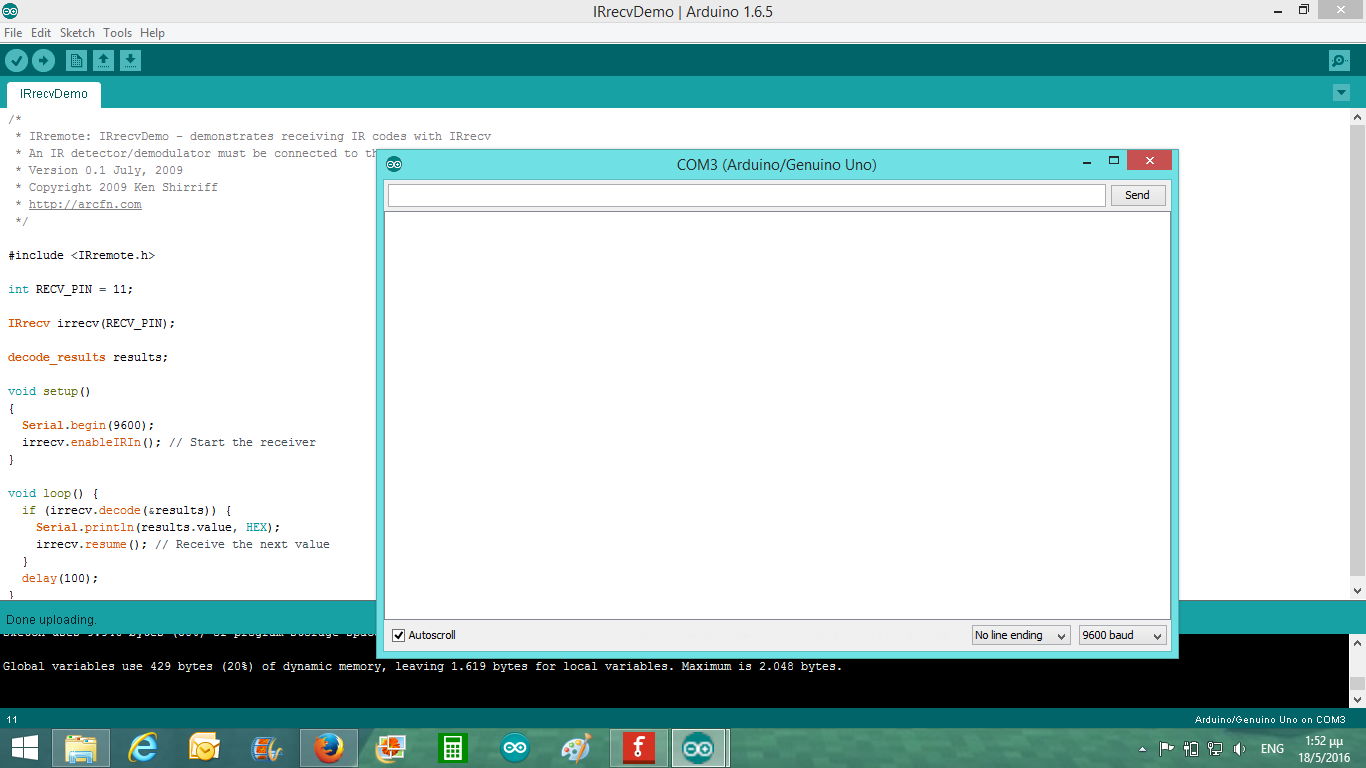The height and width of the screenshot is (768, 1366).
Task: Open the Tools menu
Action: (x=118, y=33)
